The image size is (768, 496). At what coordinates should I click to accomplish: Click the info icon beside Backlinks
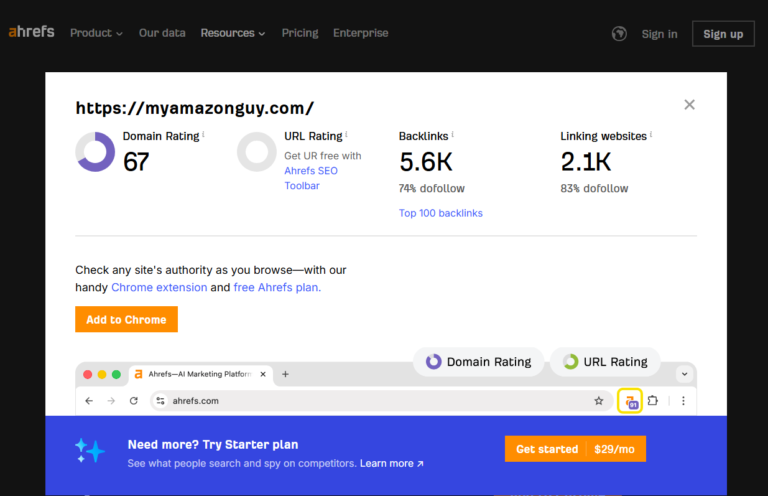(453, 134)
